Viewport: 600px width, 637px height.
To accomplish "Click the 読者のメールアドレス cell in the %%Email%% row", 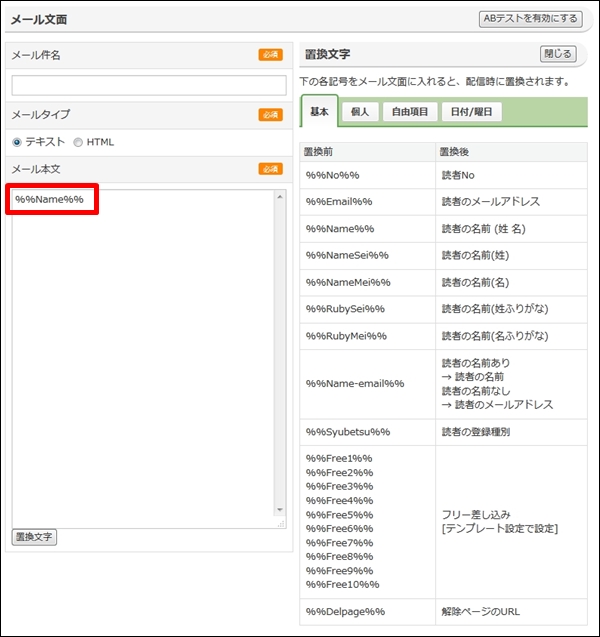I will pos(511,202).
